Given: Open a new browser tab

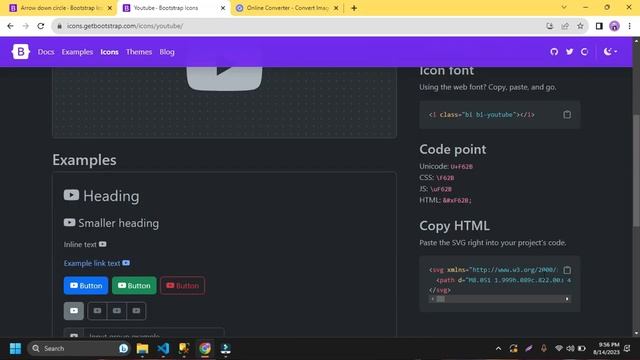Looking at the screenshot, I should [354, 8].
